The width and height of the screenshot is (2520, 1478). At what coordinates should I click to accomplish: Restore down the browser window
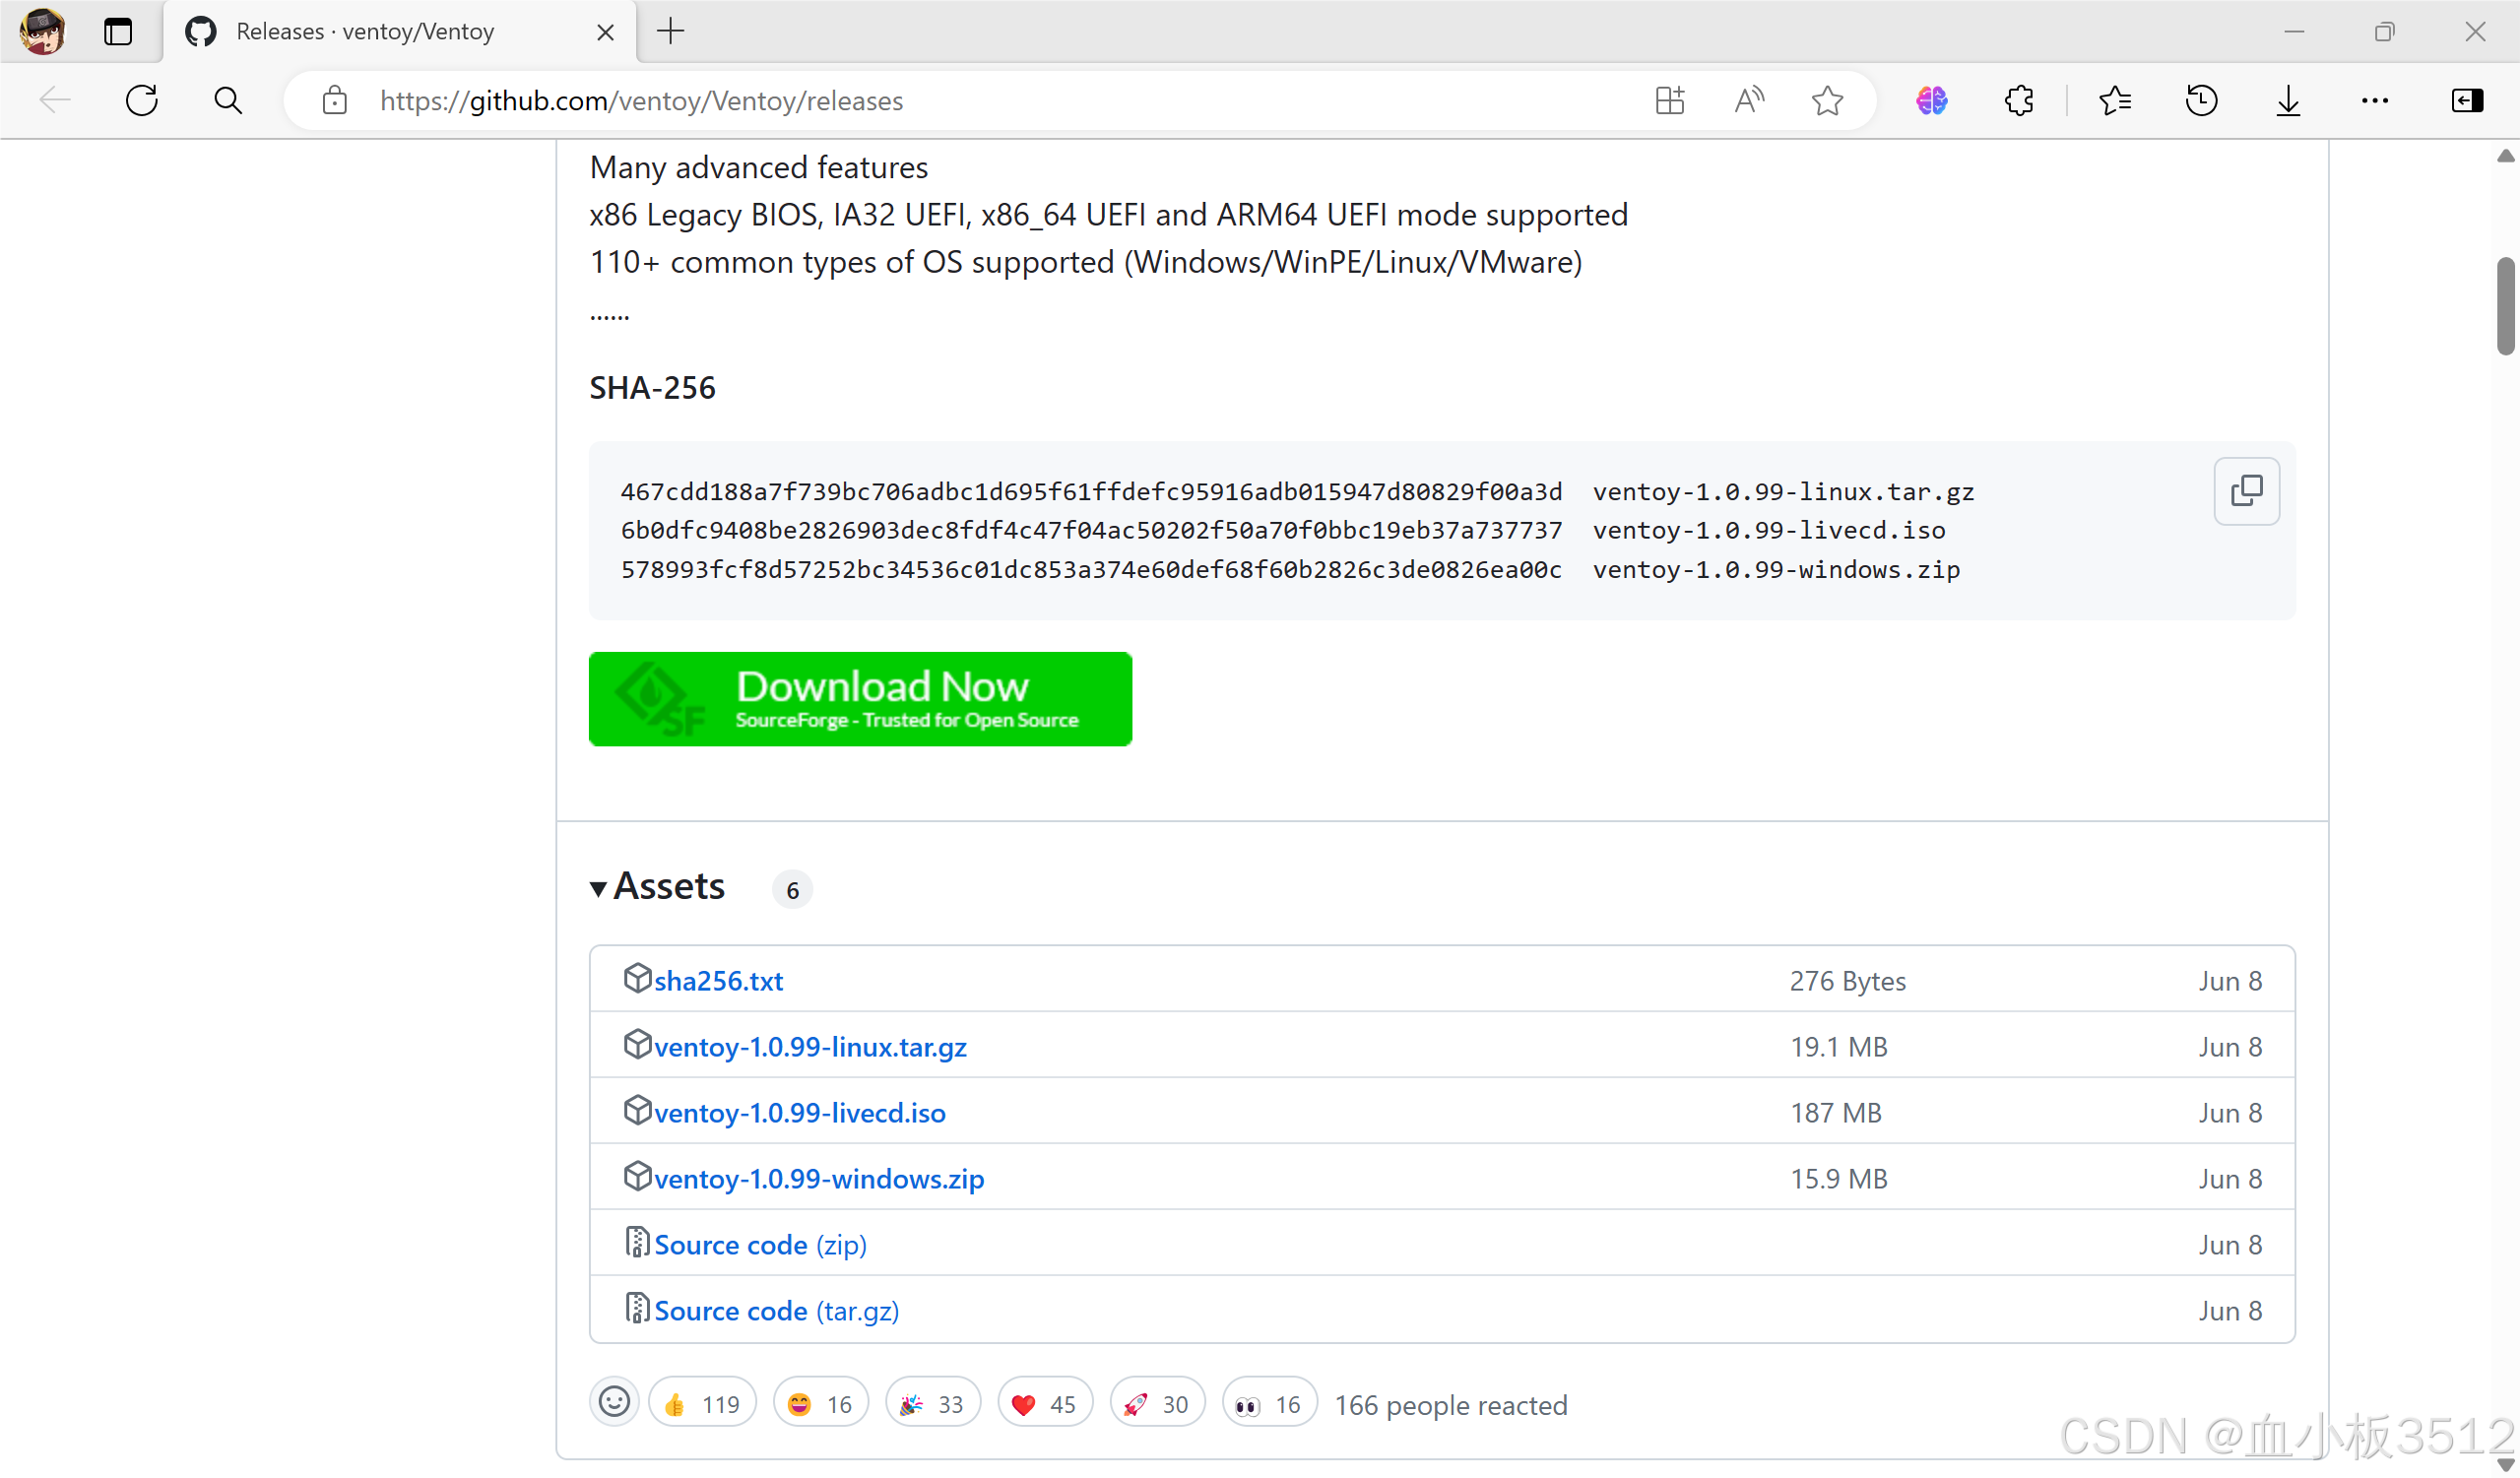tap(2384, 32)
